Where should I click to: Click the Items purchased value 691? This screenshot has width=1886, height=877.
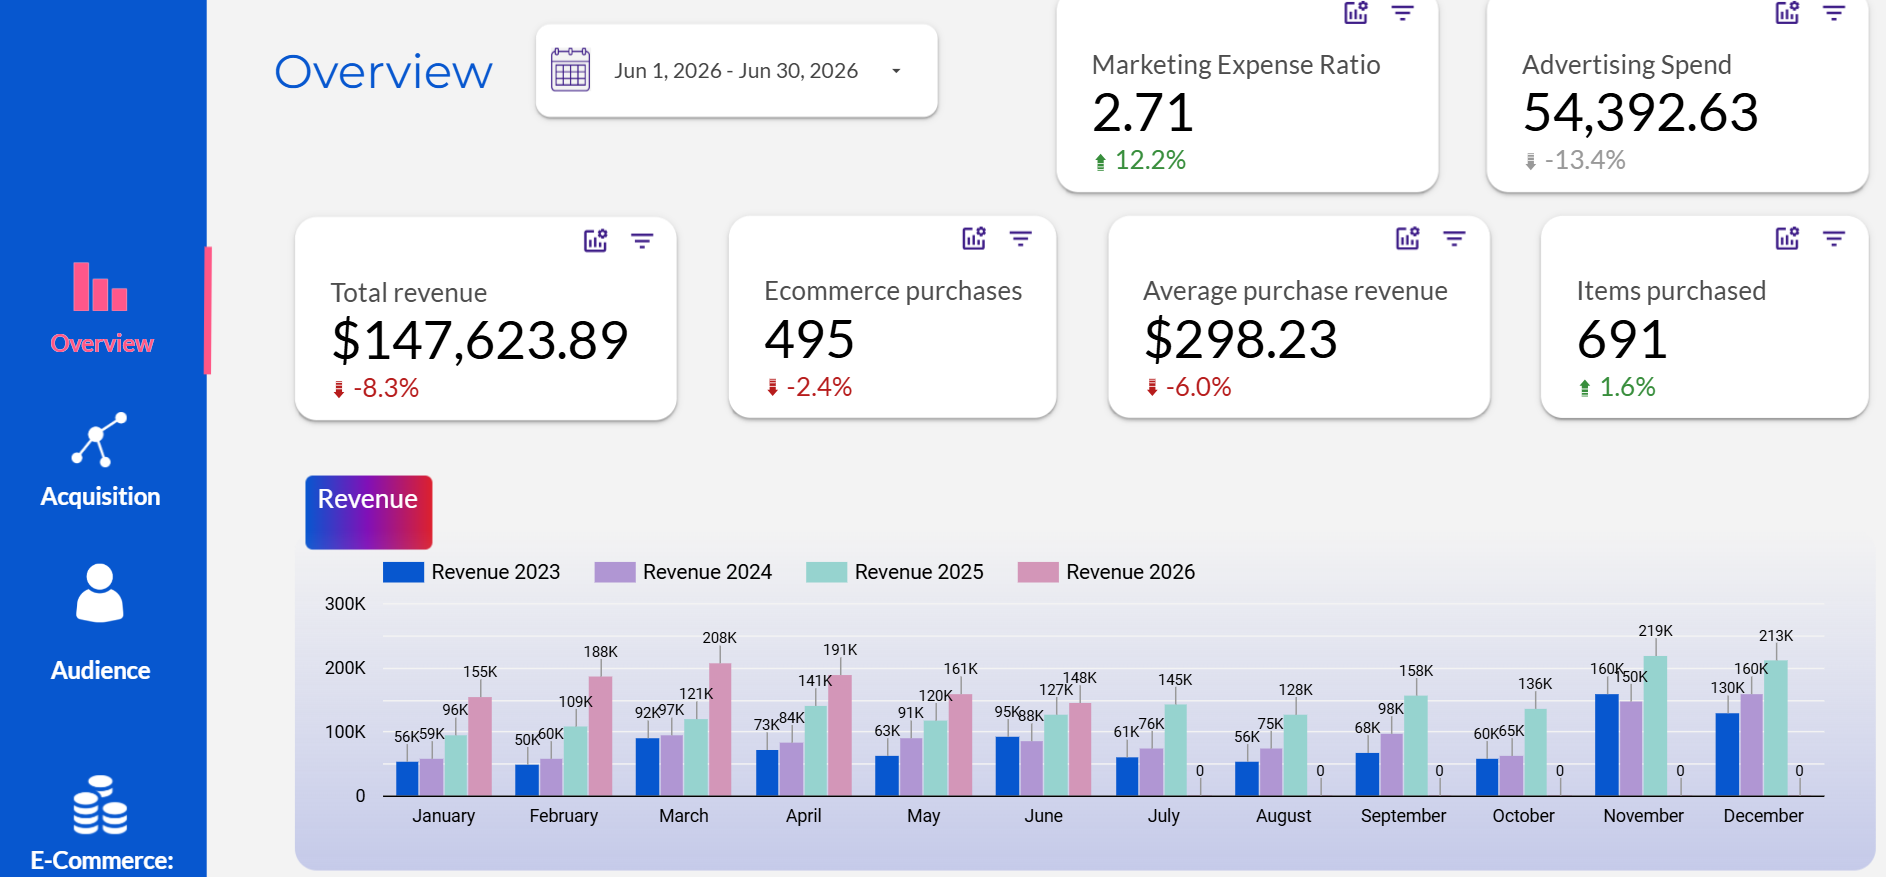point(1622,339)
